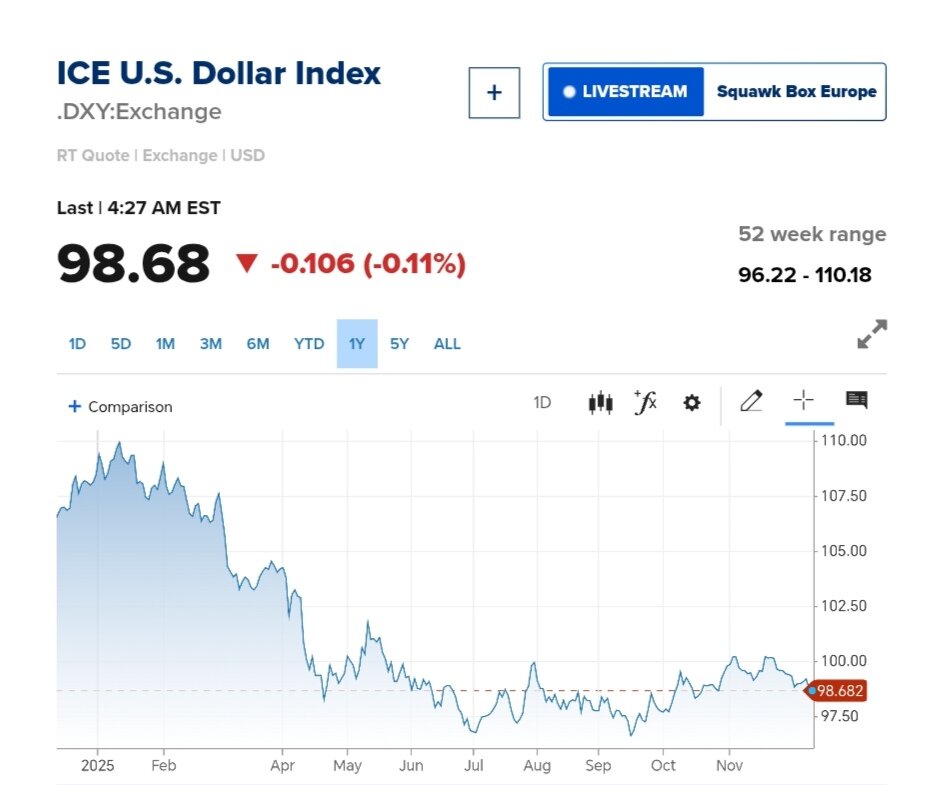Switch chart range to 1M

pyautogui.click(x=165, y=344)
